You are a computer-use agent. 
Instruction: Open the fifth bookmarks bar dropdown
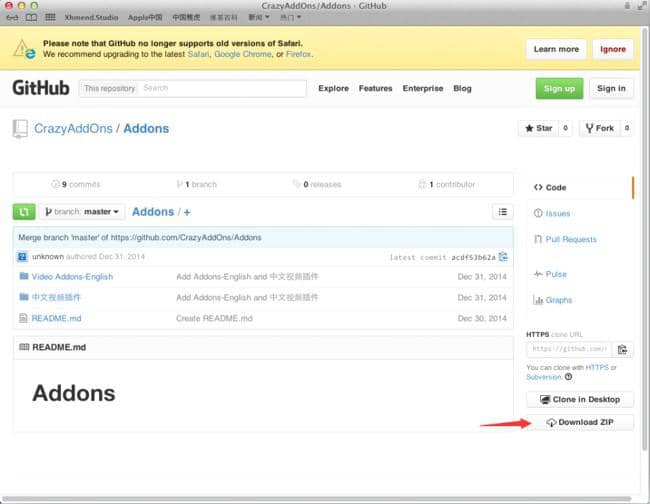coord(259,17)
